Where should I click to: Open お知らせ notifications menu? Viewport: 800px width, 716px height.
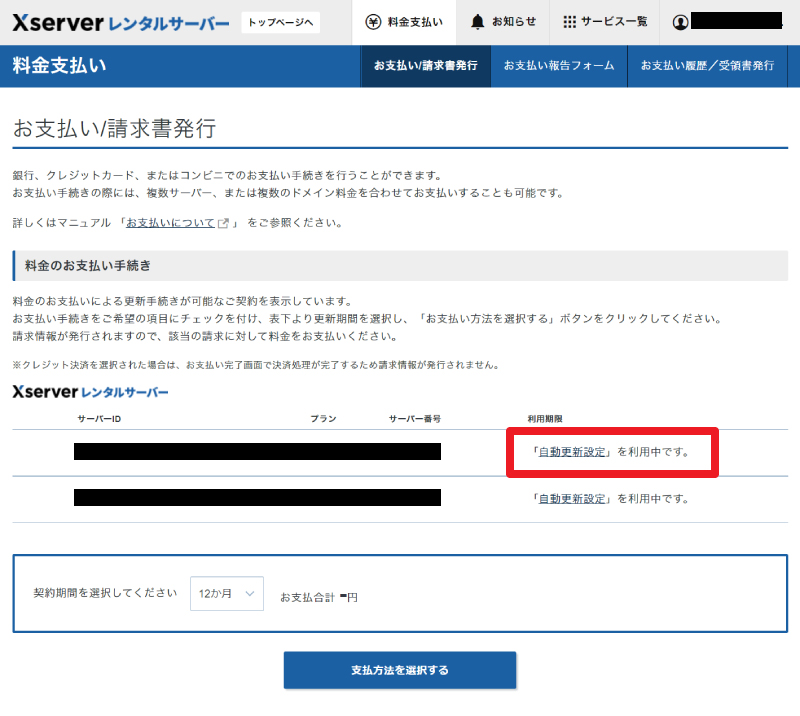point(503,22)
